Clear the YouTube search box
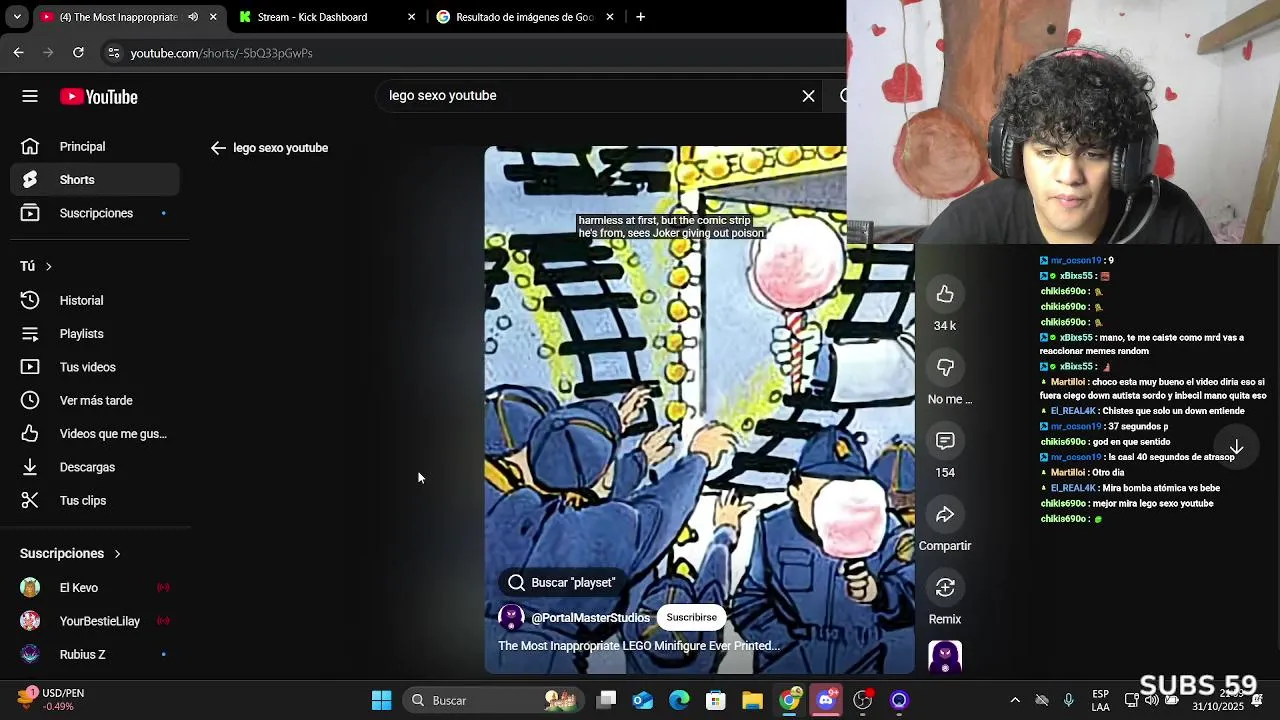1280x720 pixels. (808, 96)
